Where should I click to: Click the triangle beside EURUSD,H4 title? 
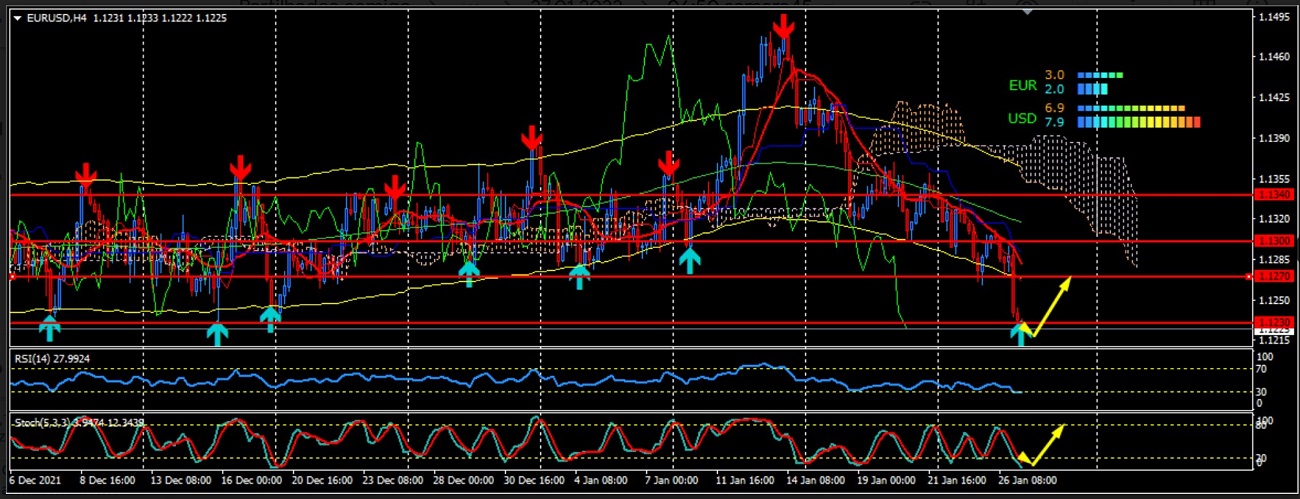pyautogui.click(x=17, y=17)
